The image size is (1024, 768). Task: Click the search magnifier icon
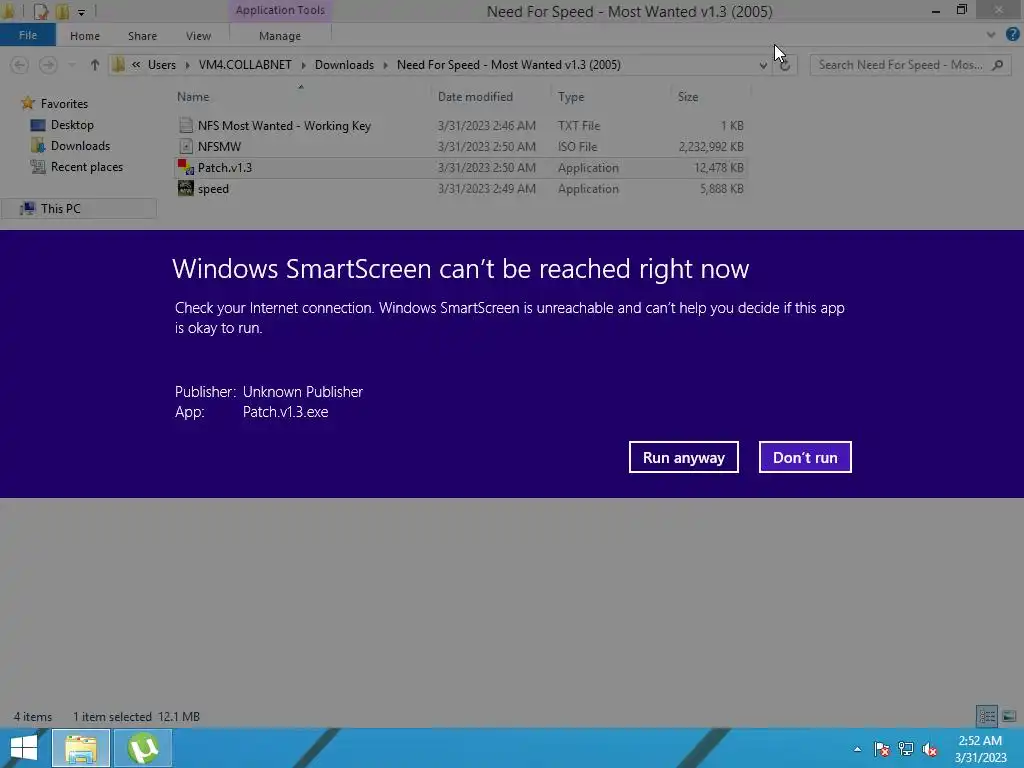(997, 65)
